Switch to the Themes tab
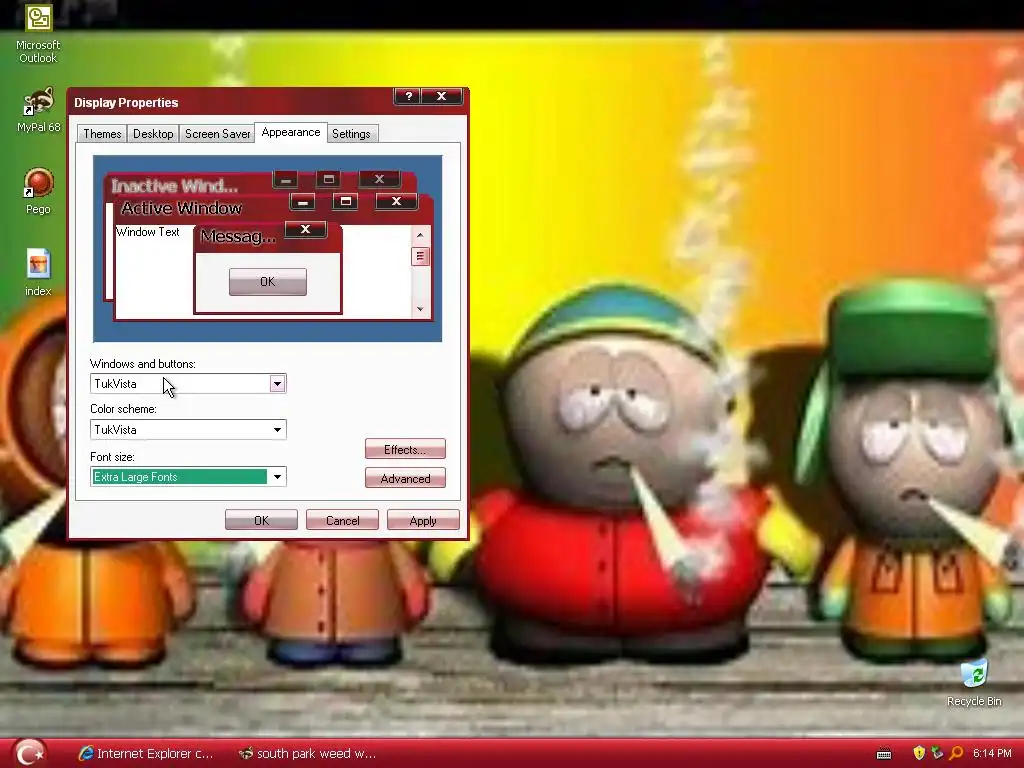 (102, 134)
